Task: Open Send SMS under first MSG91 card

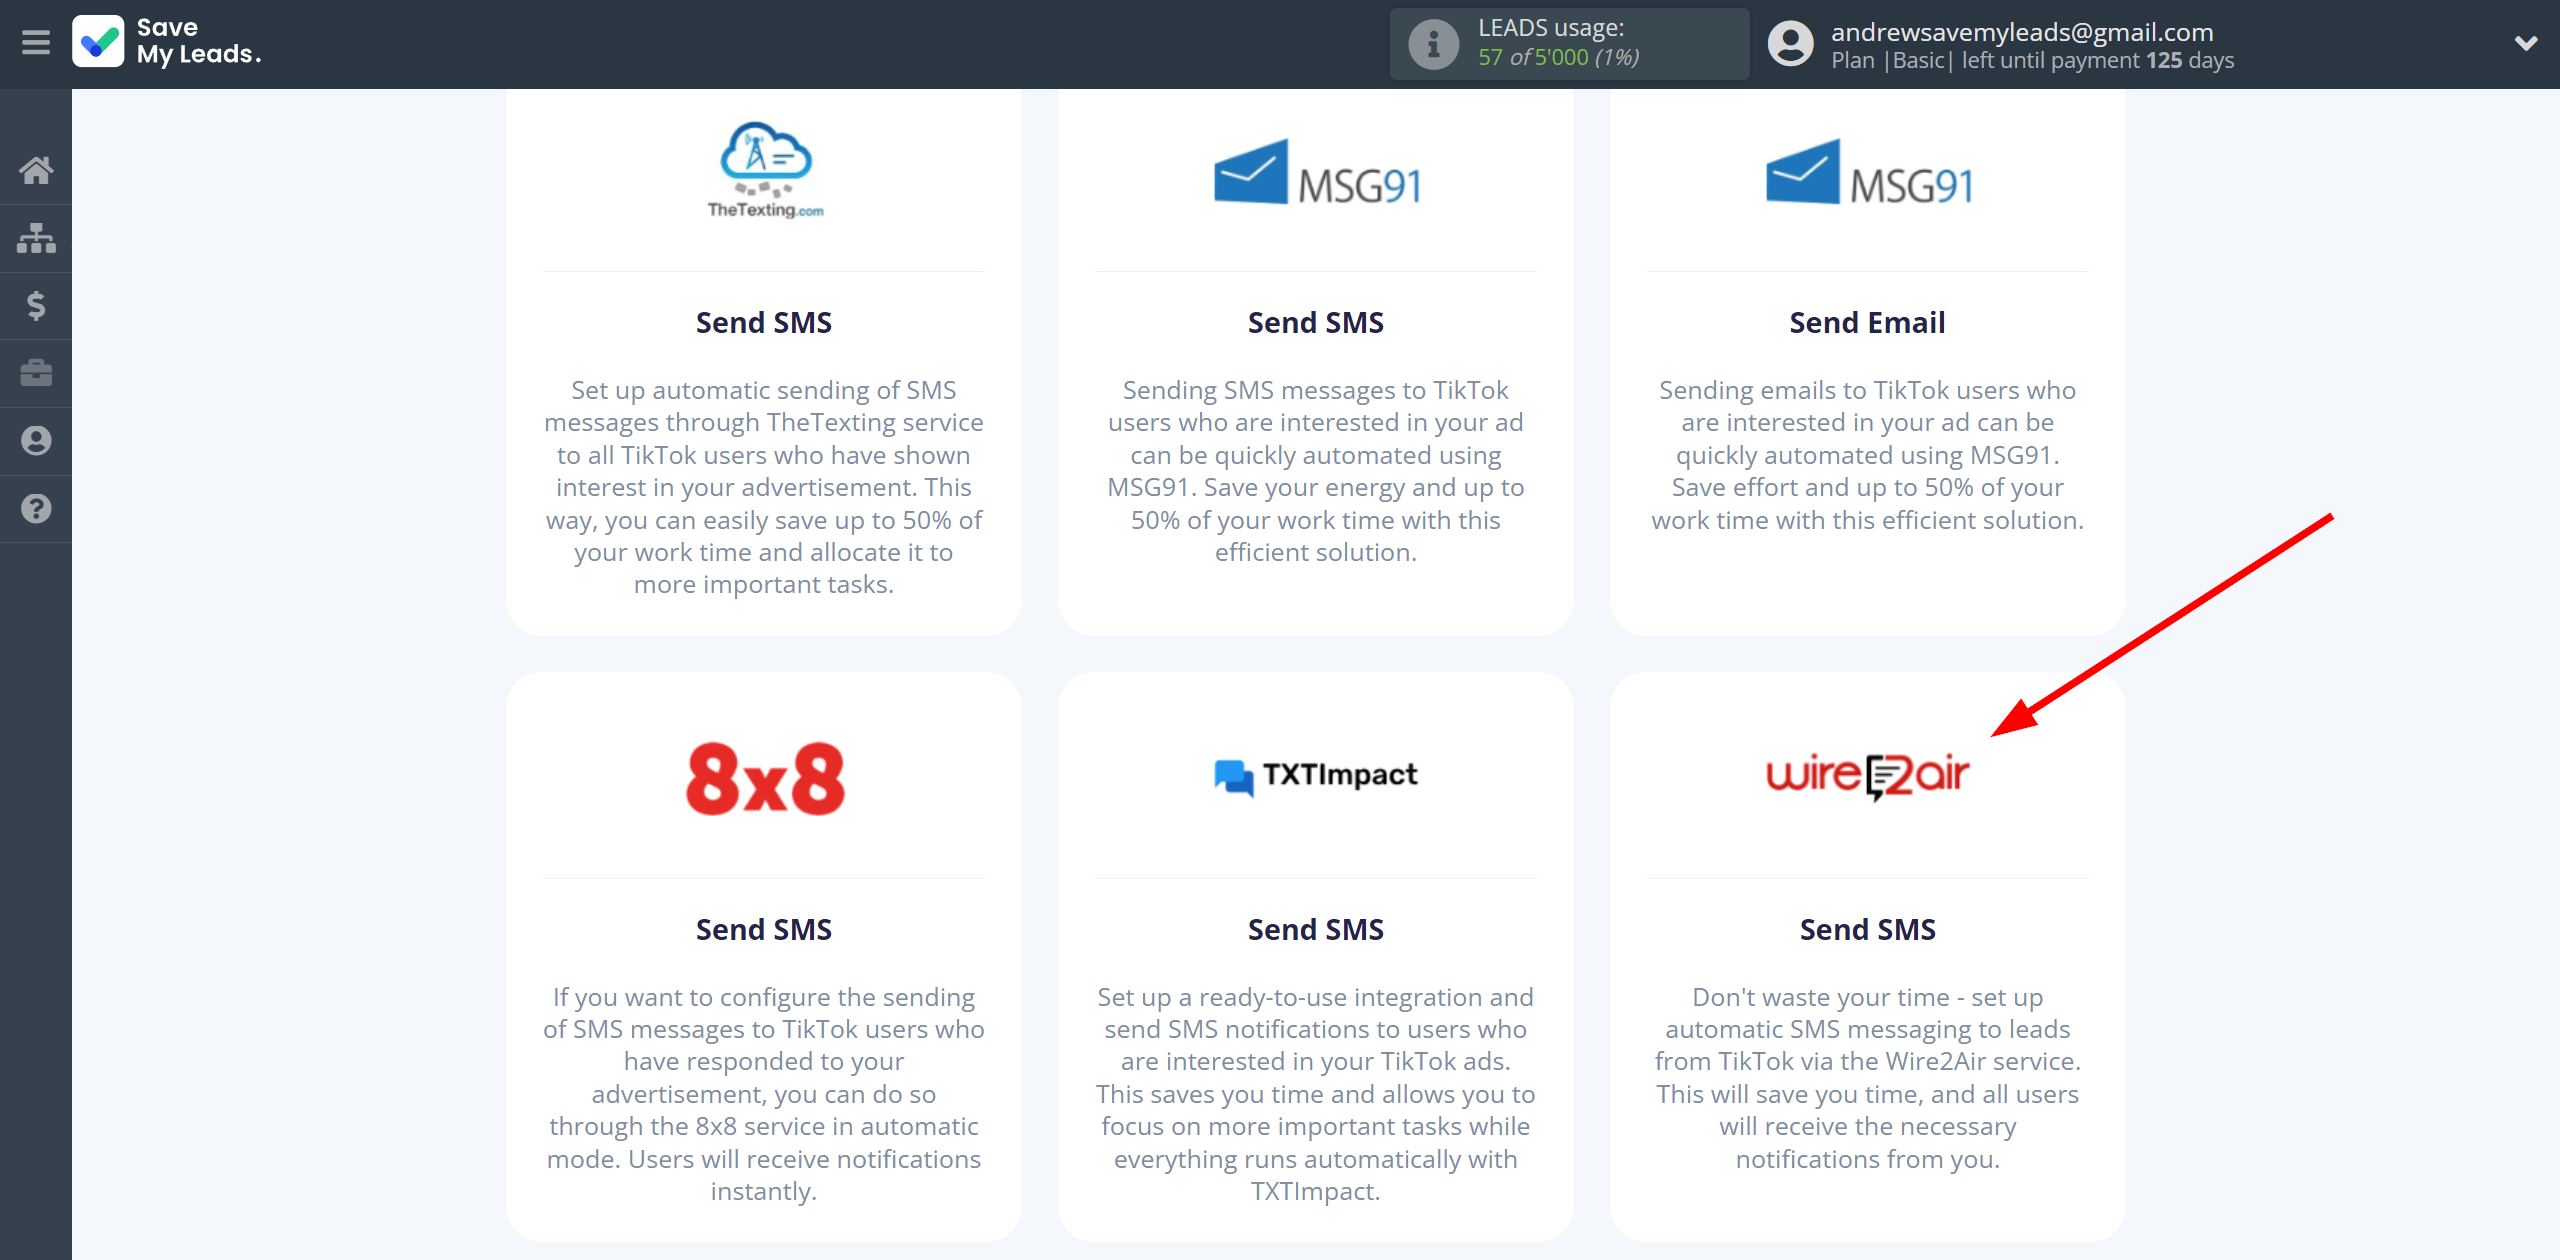Action: (x=1316, y=323)
